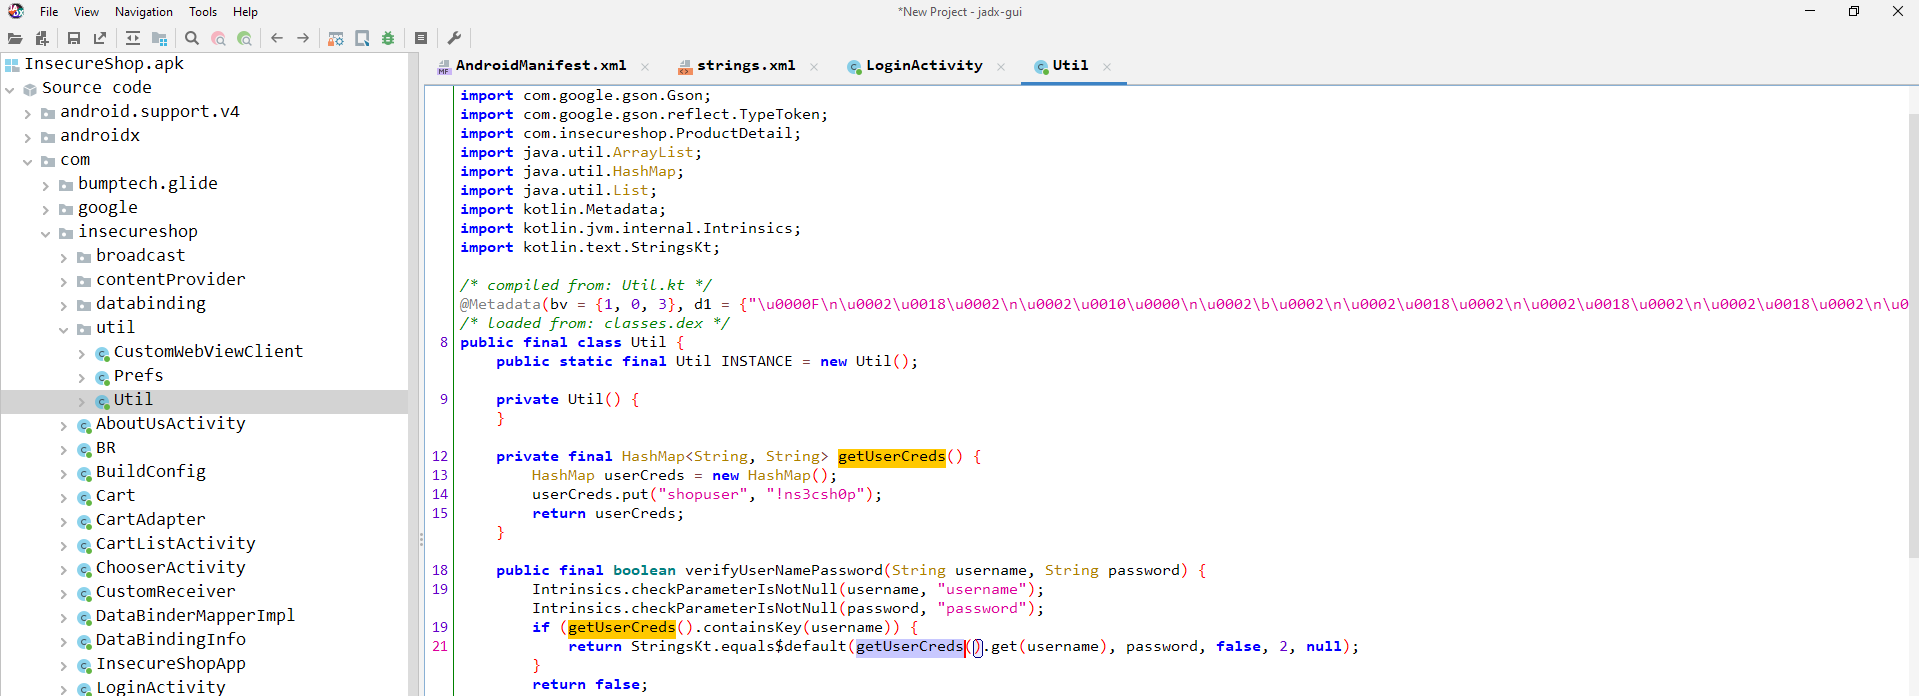The width and height of the screenshot is (1919, 696).
Task: Click the green bug debugger icon
Action: (388, 38)
